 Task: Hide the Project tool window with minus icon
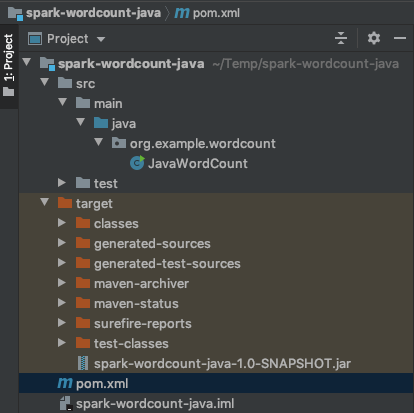(400, 38)
